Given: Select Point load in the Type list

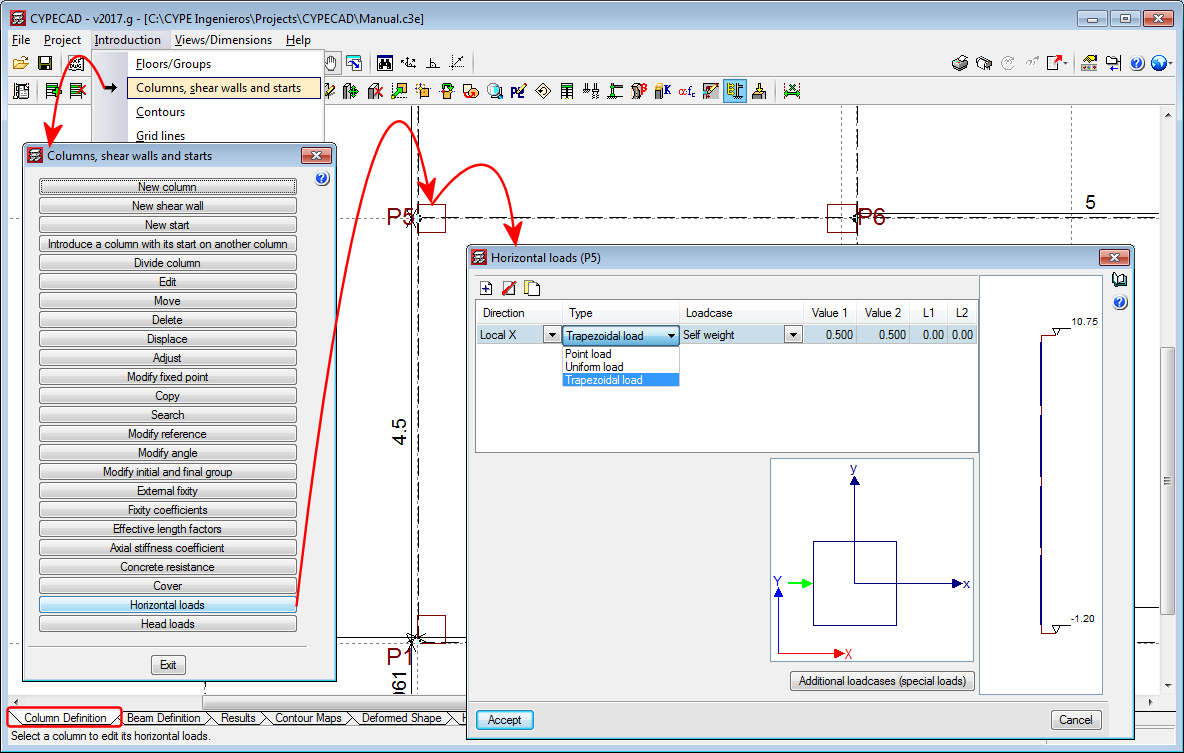Looking at the screenshot, I should point(588,354).
